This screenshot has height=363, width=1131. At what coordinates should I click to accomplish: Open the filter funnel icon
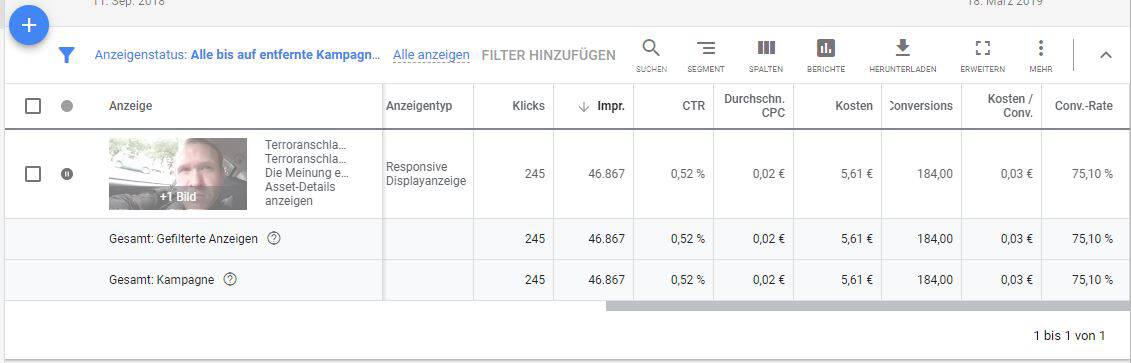[67, 55]
